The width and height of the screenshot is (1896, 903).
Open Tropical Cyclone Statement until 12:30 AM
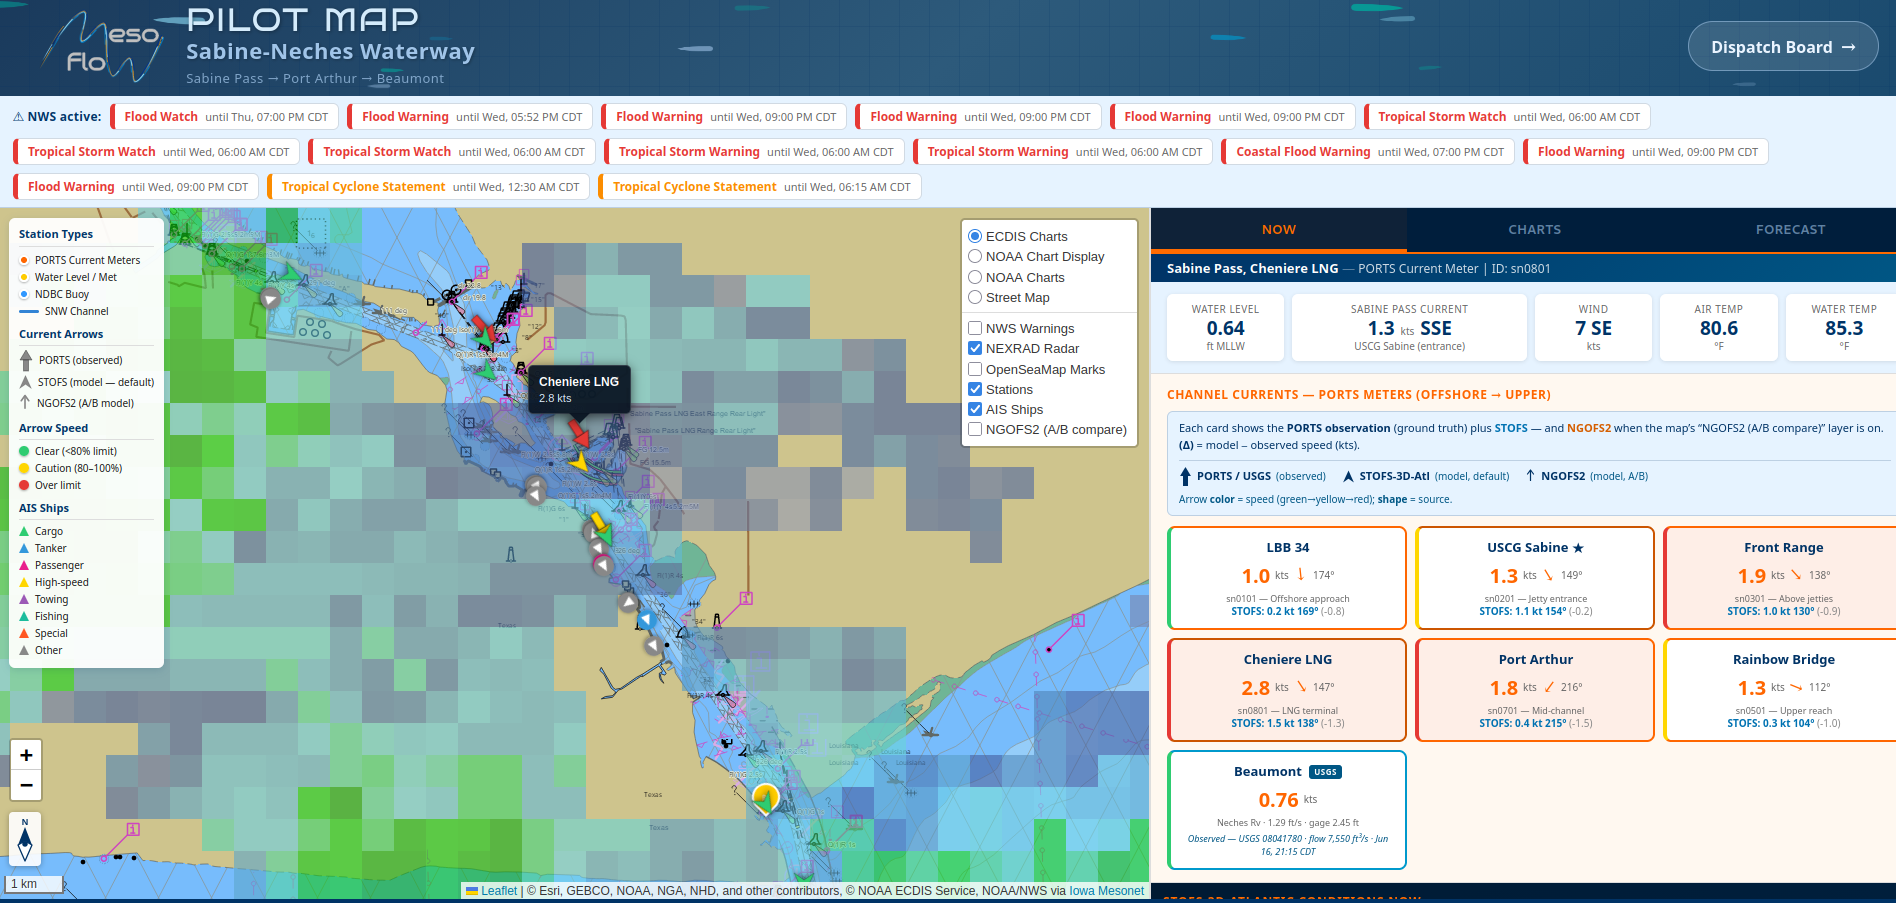click(429, 187)
